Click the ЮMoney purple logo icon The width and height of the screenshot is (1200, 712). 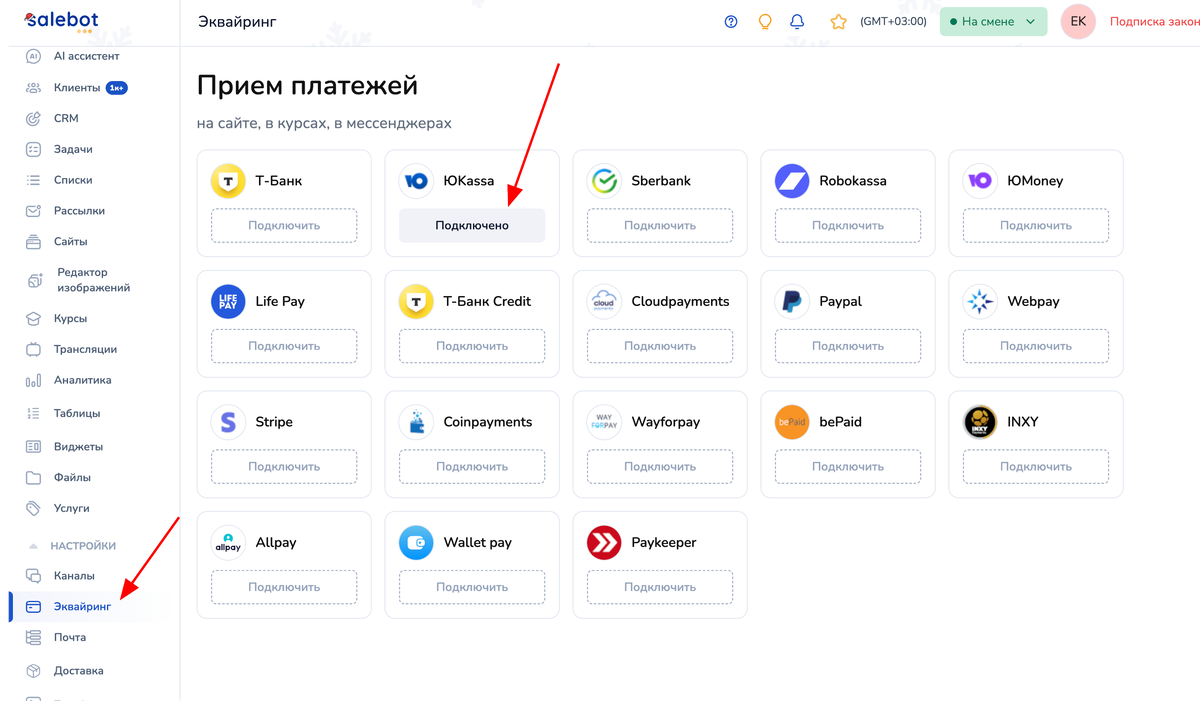tap(980, 181)
